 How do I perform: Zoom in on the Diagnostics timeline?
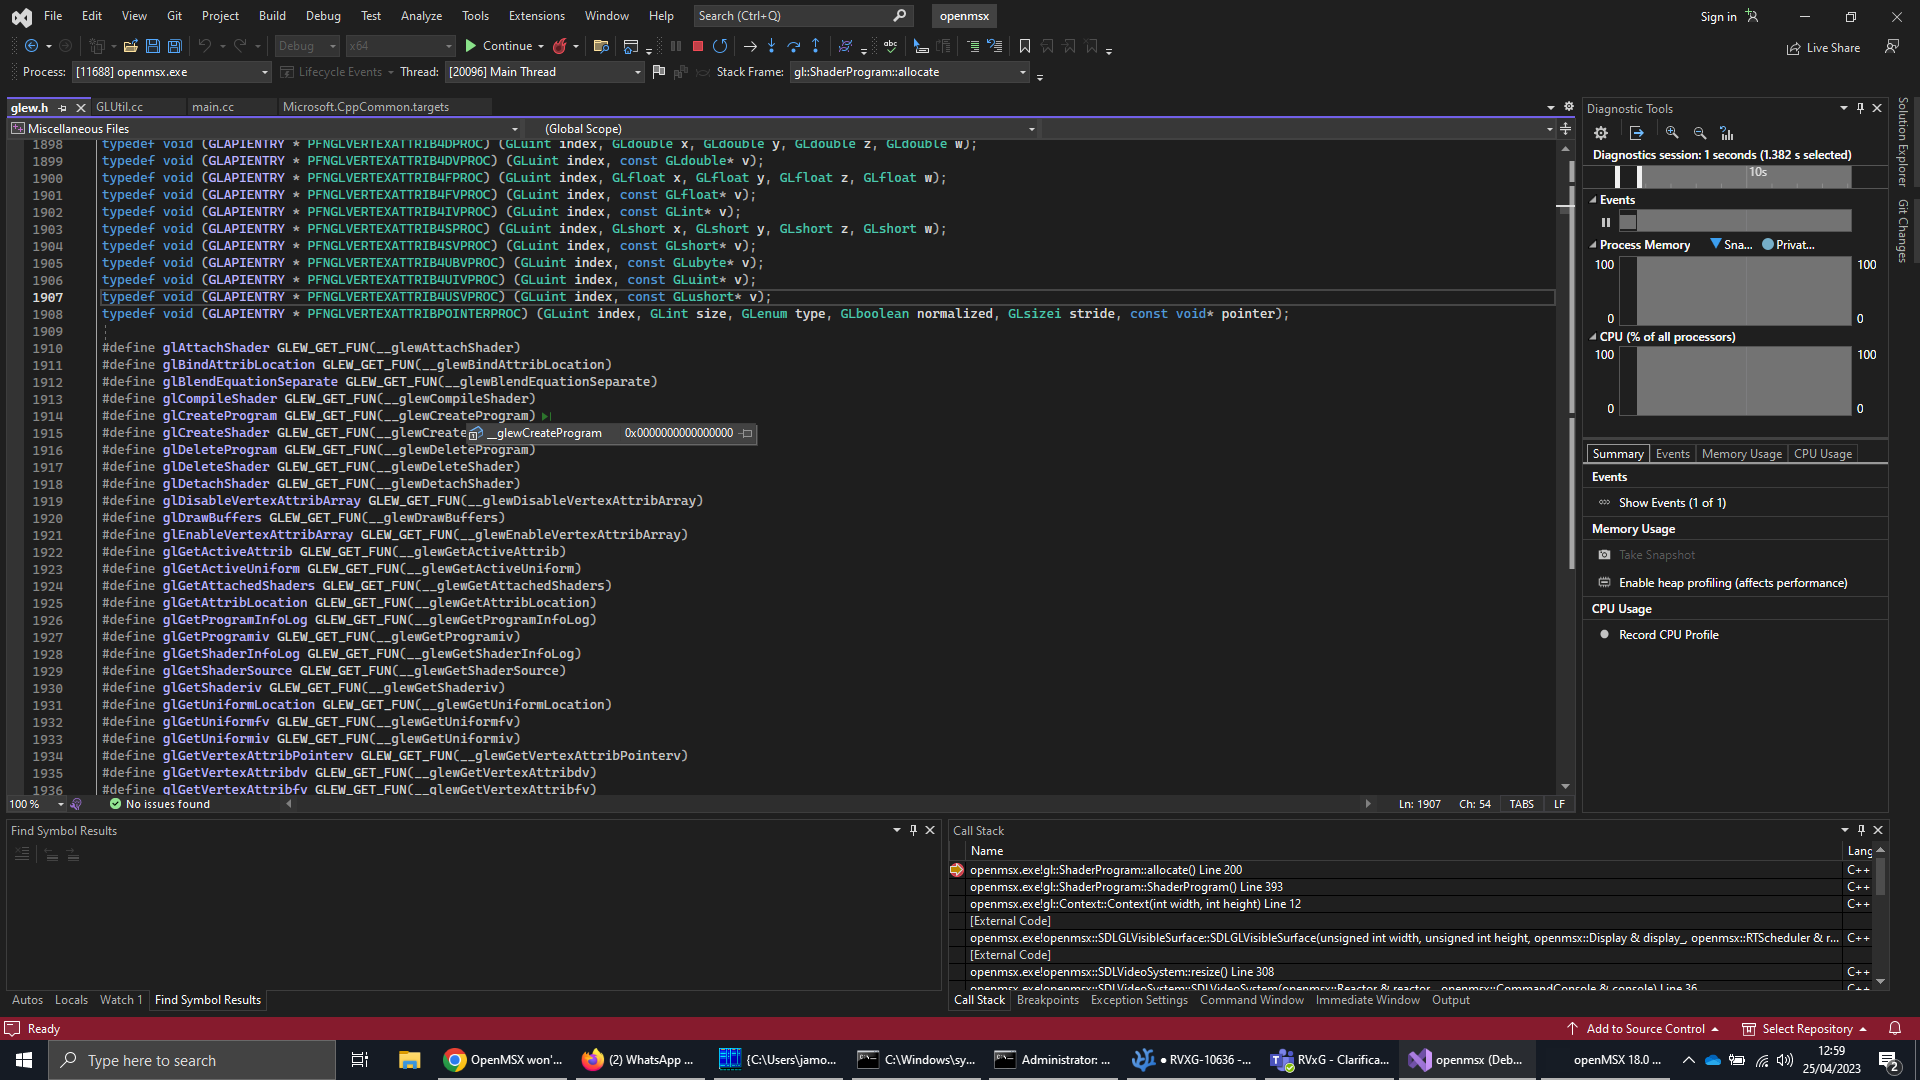[x=1673, y=132]
